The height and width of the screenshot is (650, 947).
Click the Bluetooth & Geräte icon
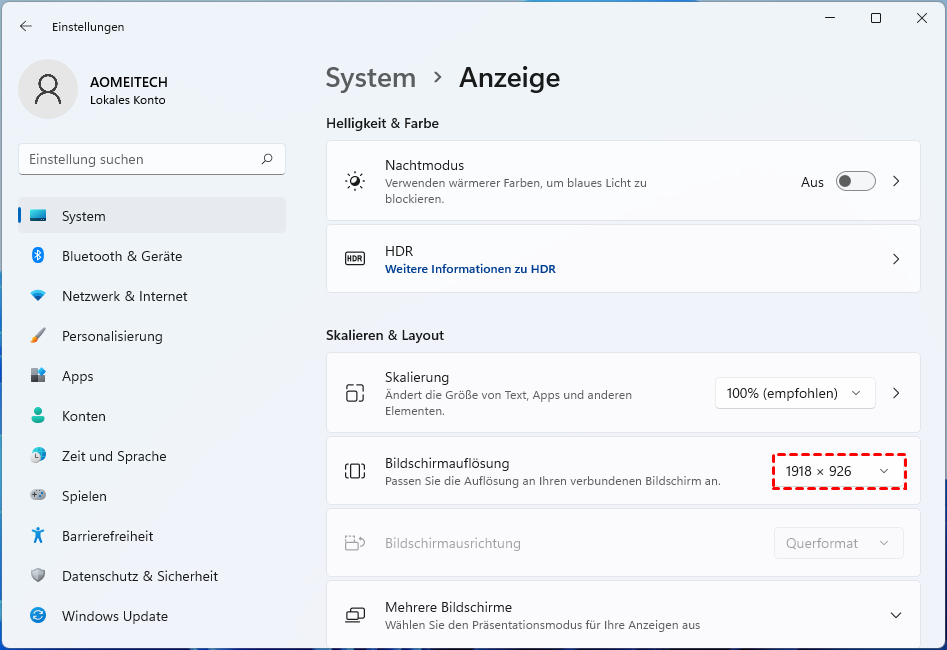tap(38, 256)
